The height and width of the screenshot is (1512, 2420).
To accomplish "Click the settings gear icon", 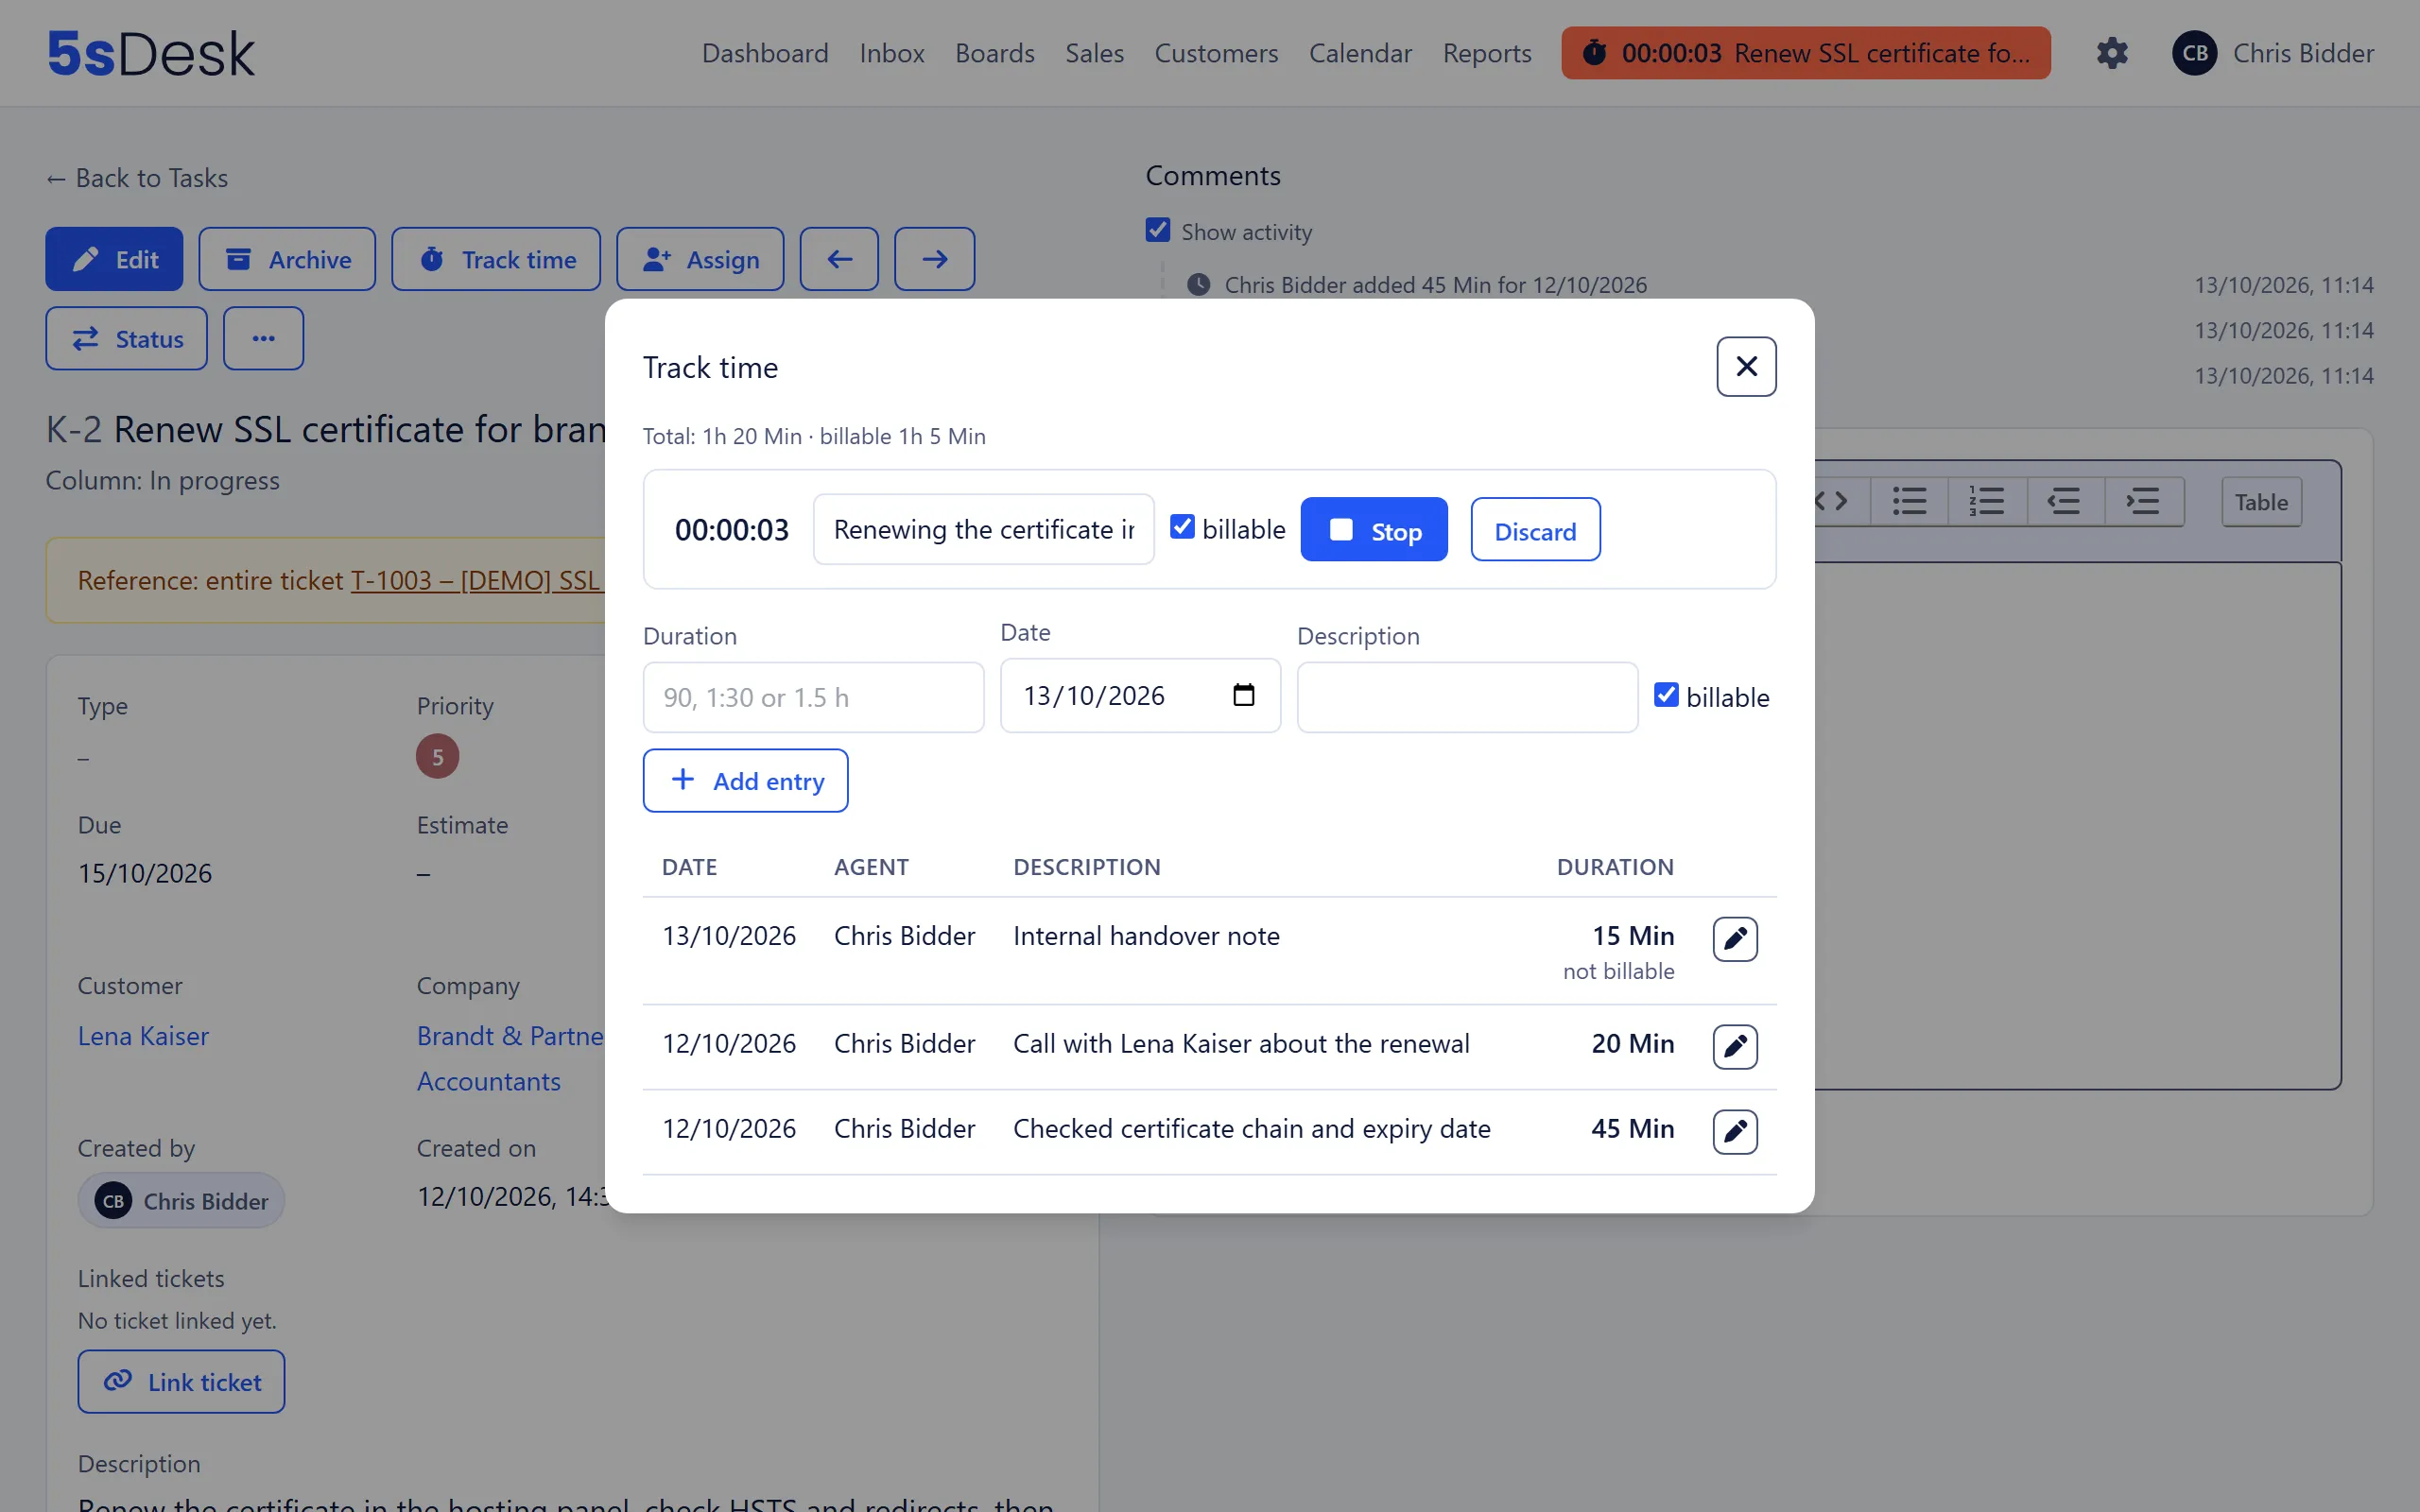I will tap(2112, 53).
